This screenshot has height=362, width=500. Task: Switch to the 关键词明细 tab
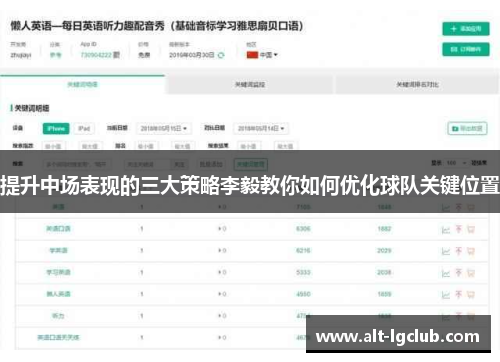pyautogui.click(x=82, y=85)
